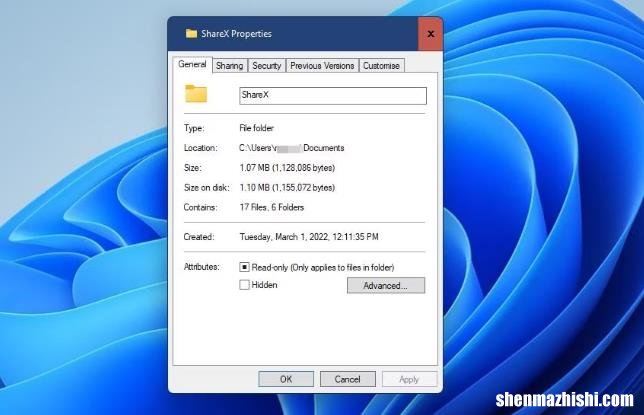Open the Customise tab
The width and height of the screenshot is (644, 415).
tap(381, 66)
